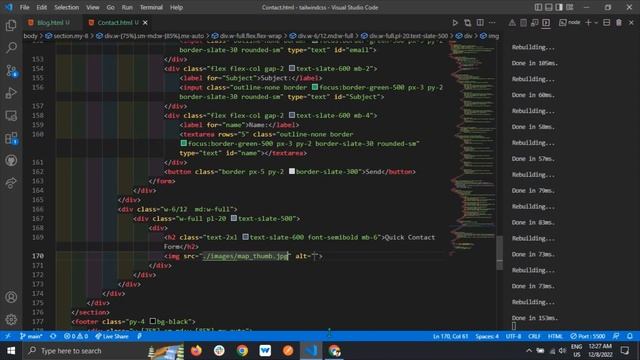
Task: Pick bg-black swatch on line 177
Action: click(153, 322)
